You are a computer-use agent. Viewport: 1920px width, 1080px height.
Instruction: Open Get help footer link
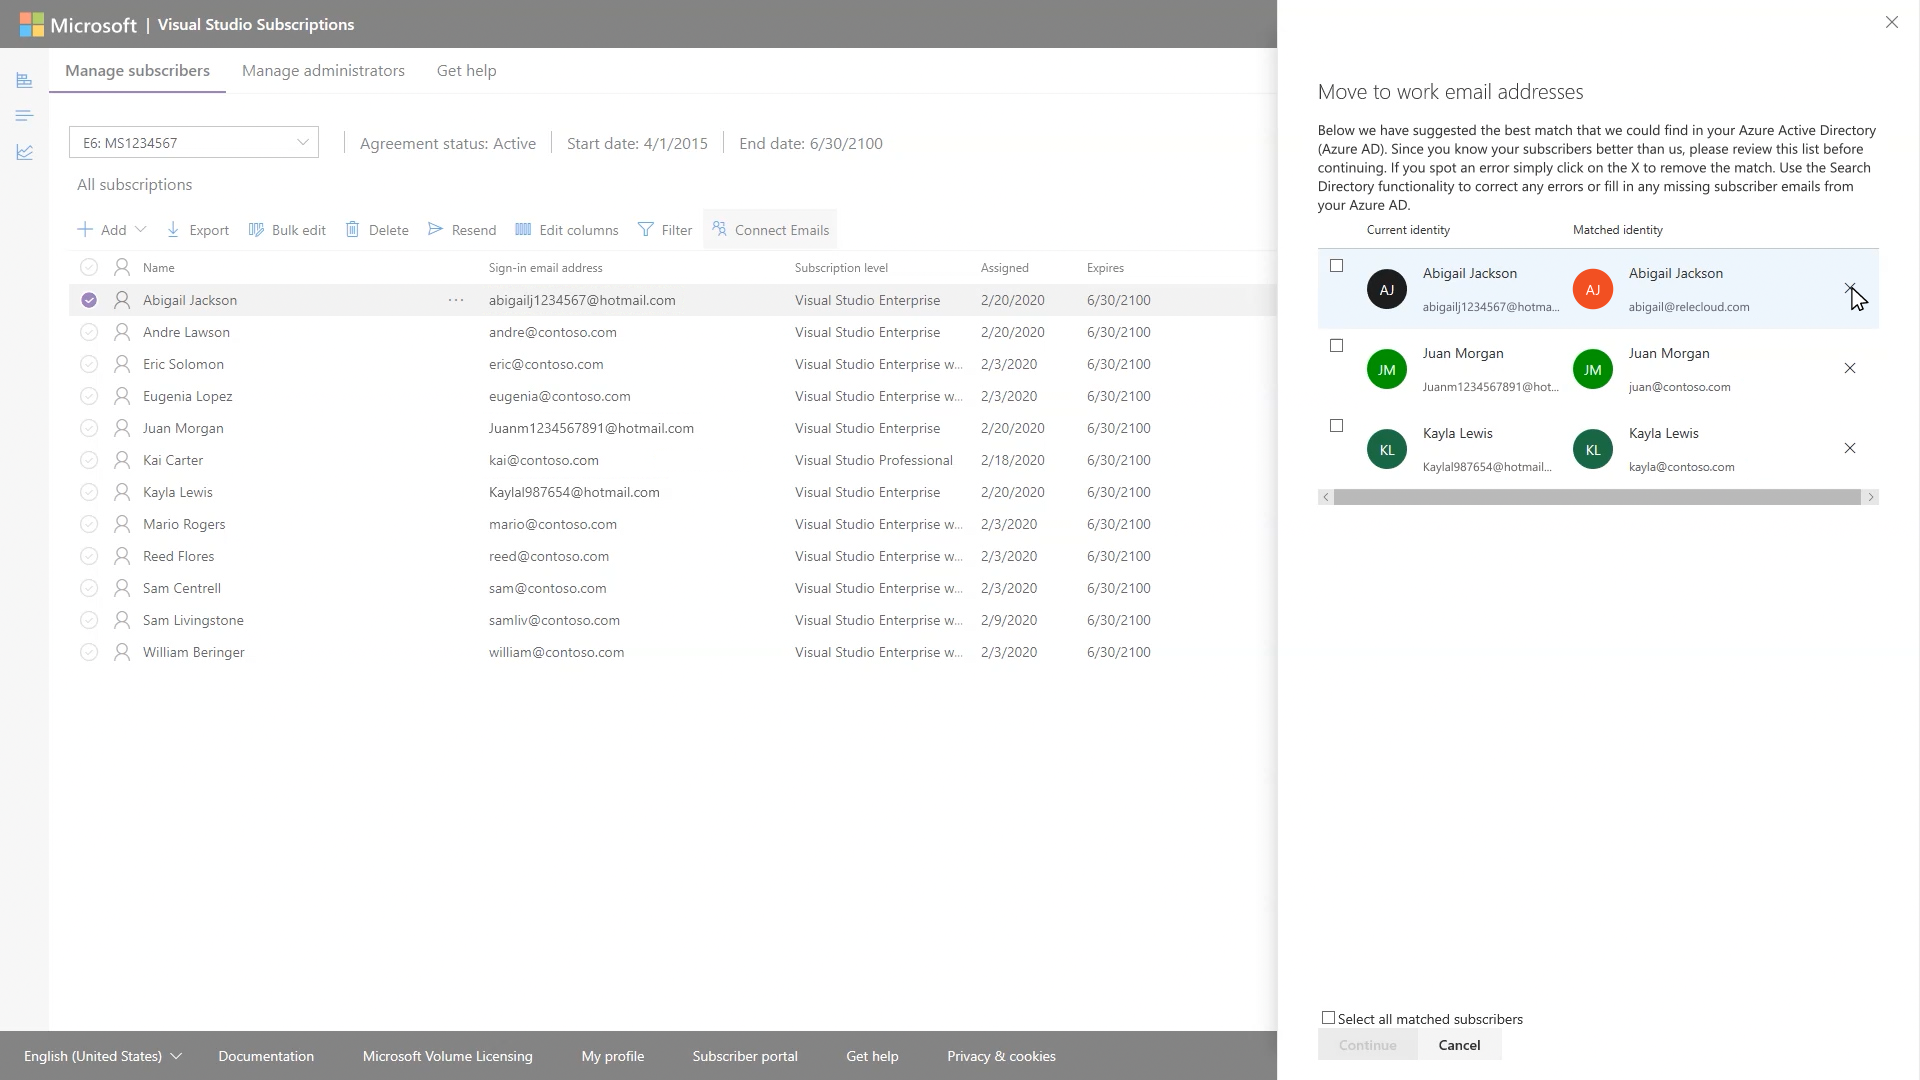[872, 1056]
